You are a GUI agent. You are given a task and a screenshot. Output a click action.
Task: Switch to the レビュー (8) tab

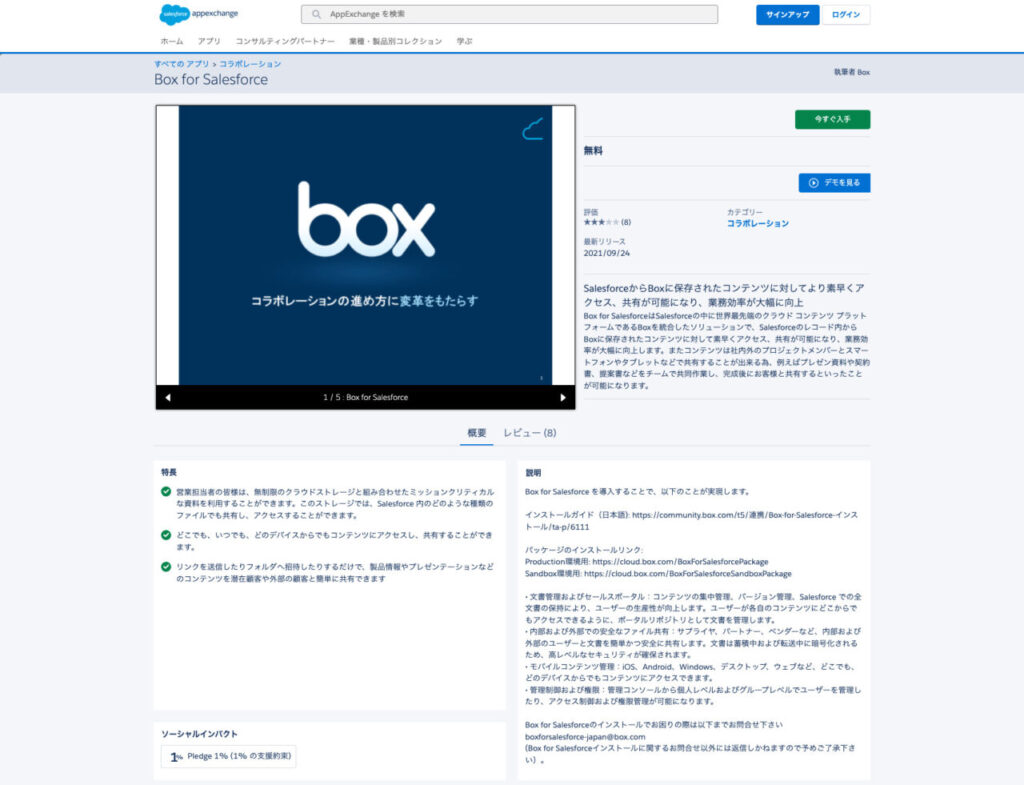point(530,433)
